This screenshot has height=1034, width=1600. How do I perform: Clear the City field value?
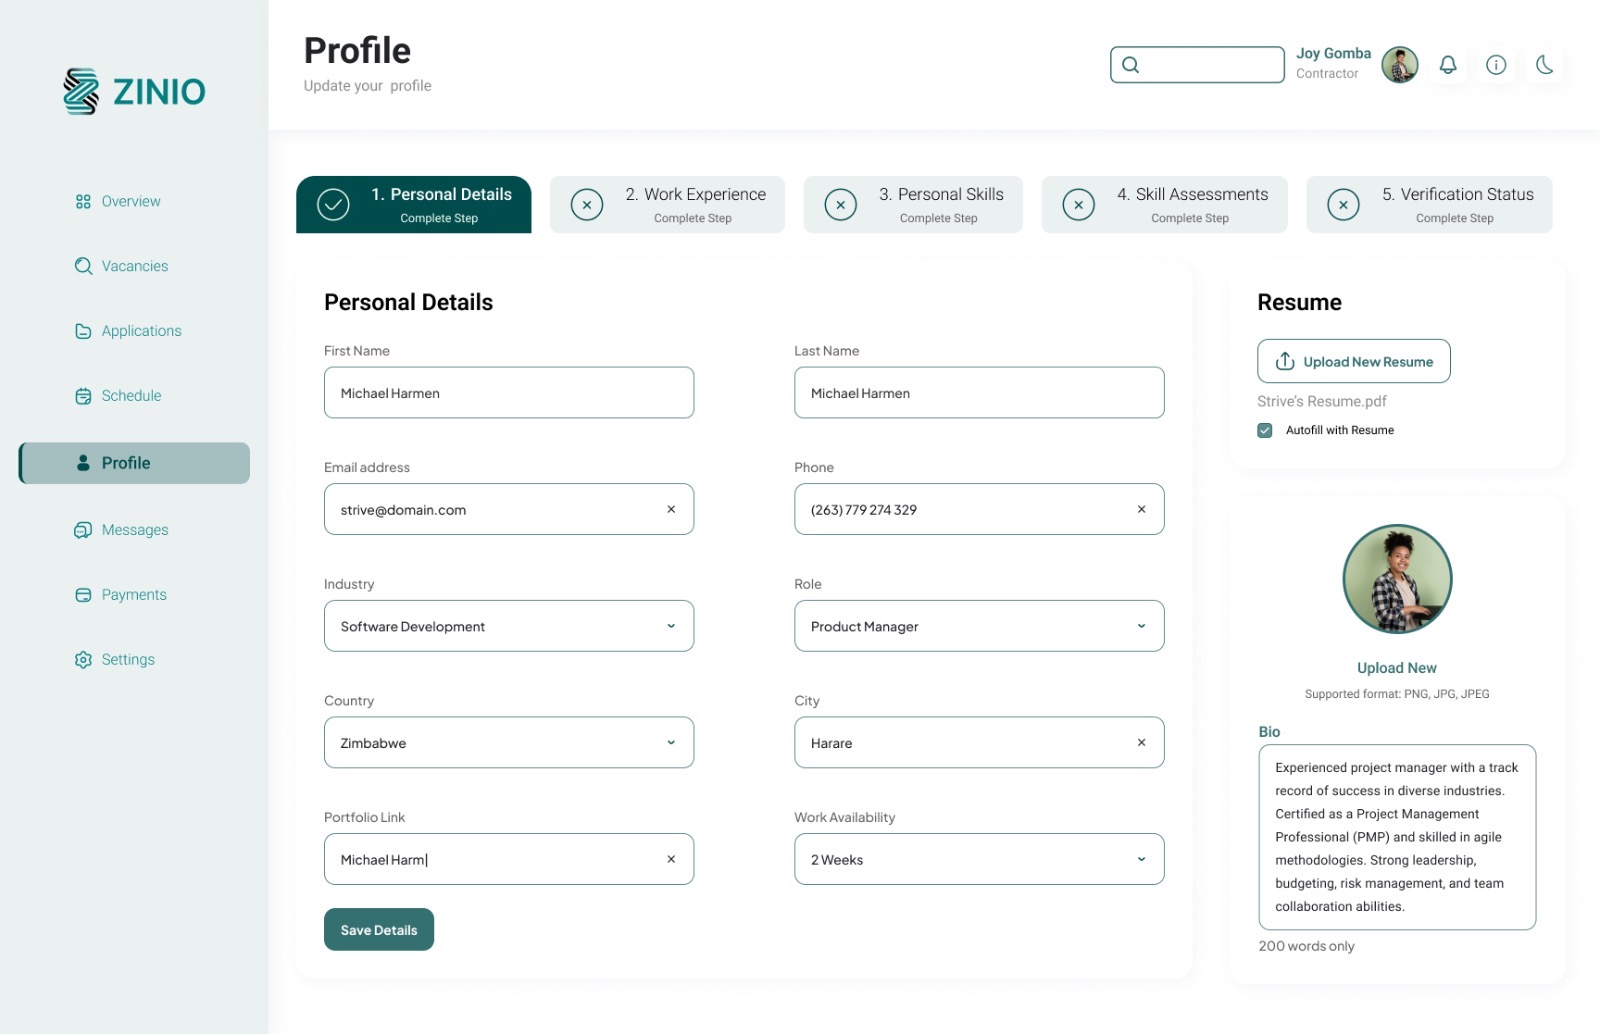pos(1141,742)
